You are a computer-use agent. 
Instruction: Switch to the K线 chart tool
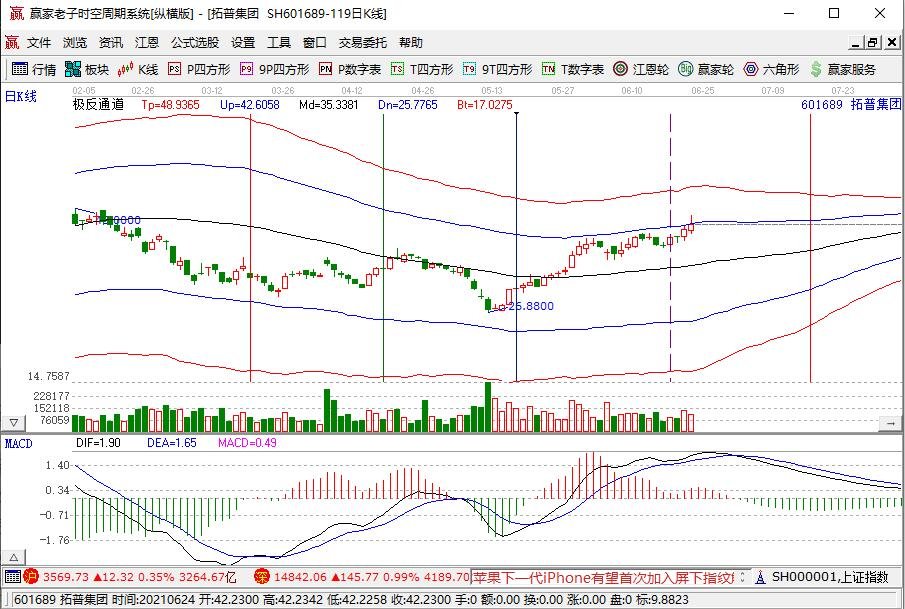138,69
